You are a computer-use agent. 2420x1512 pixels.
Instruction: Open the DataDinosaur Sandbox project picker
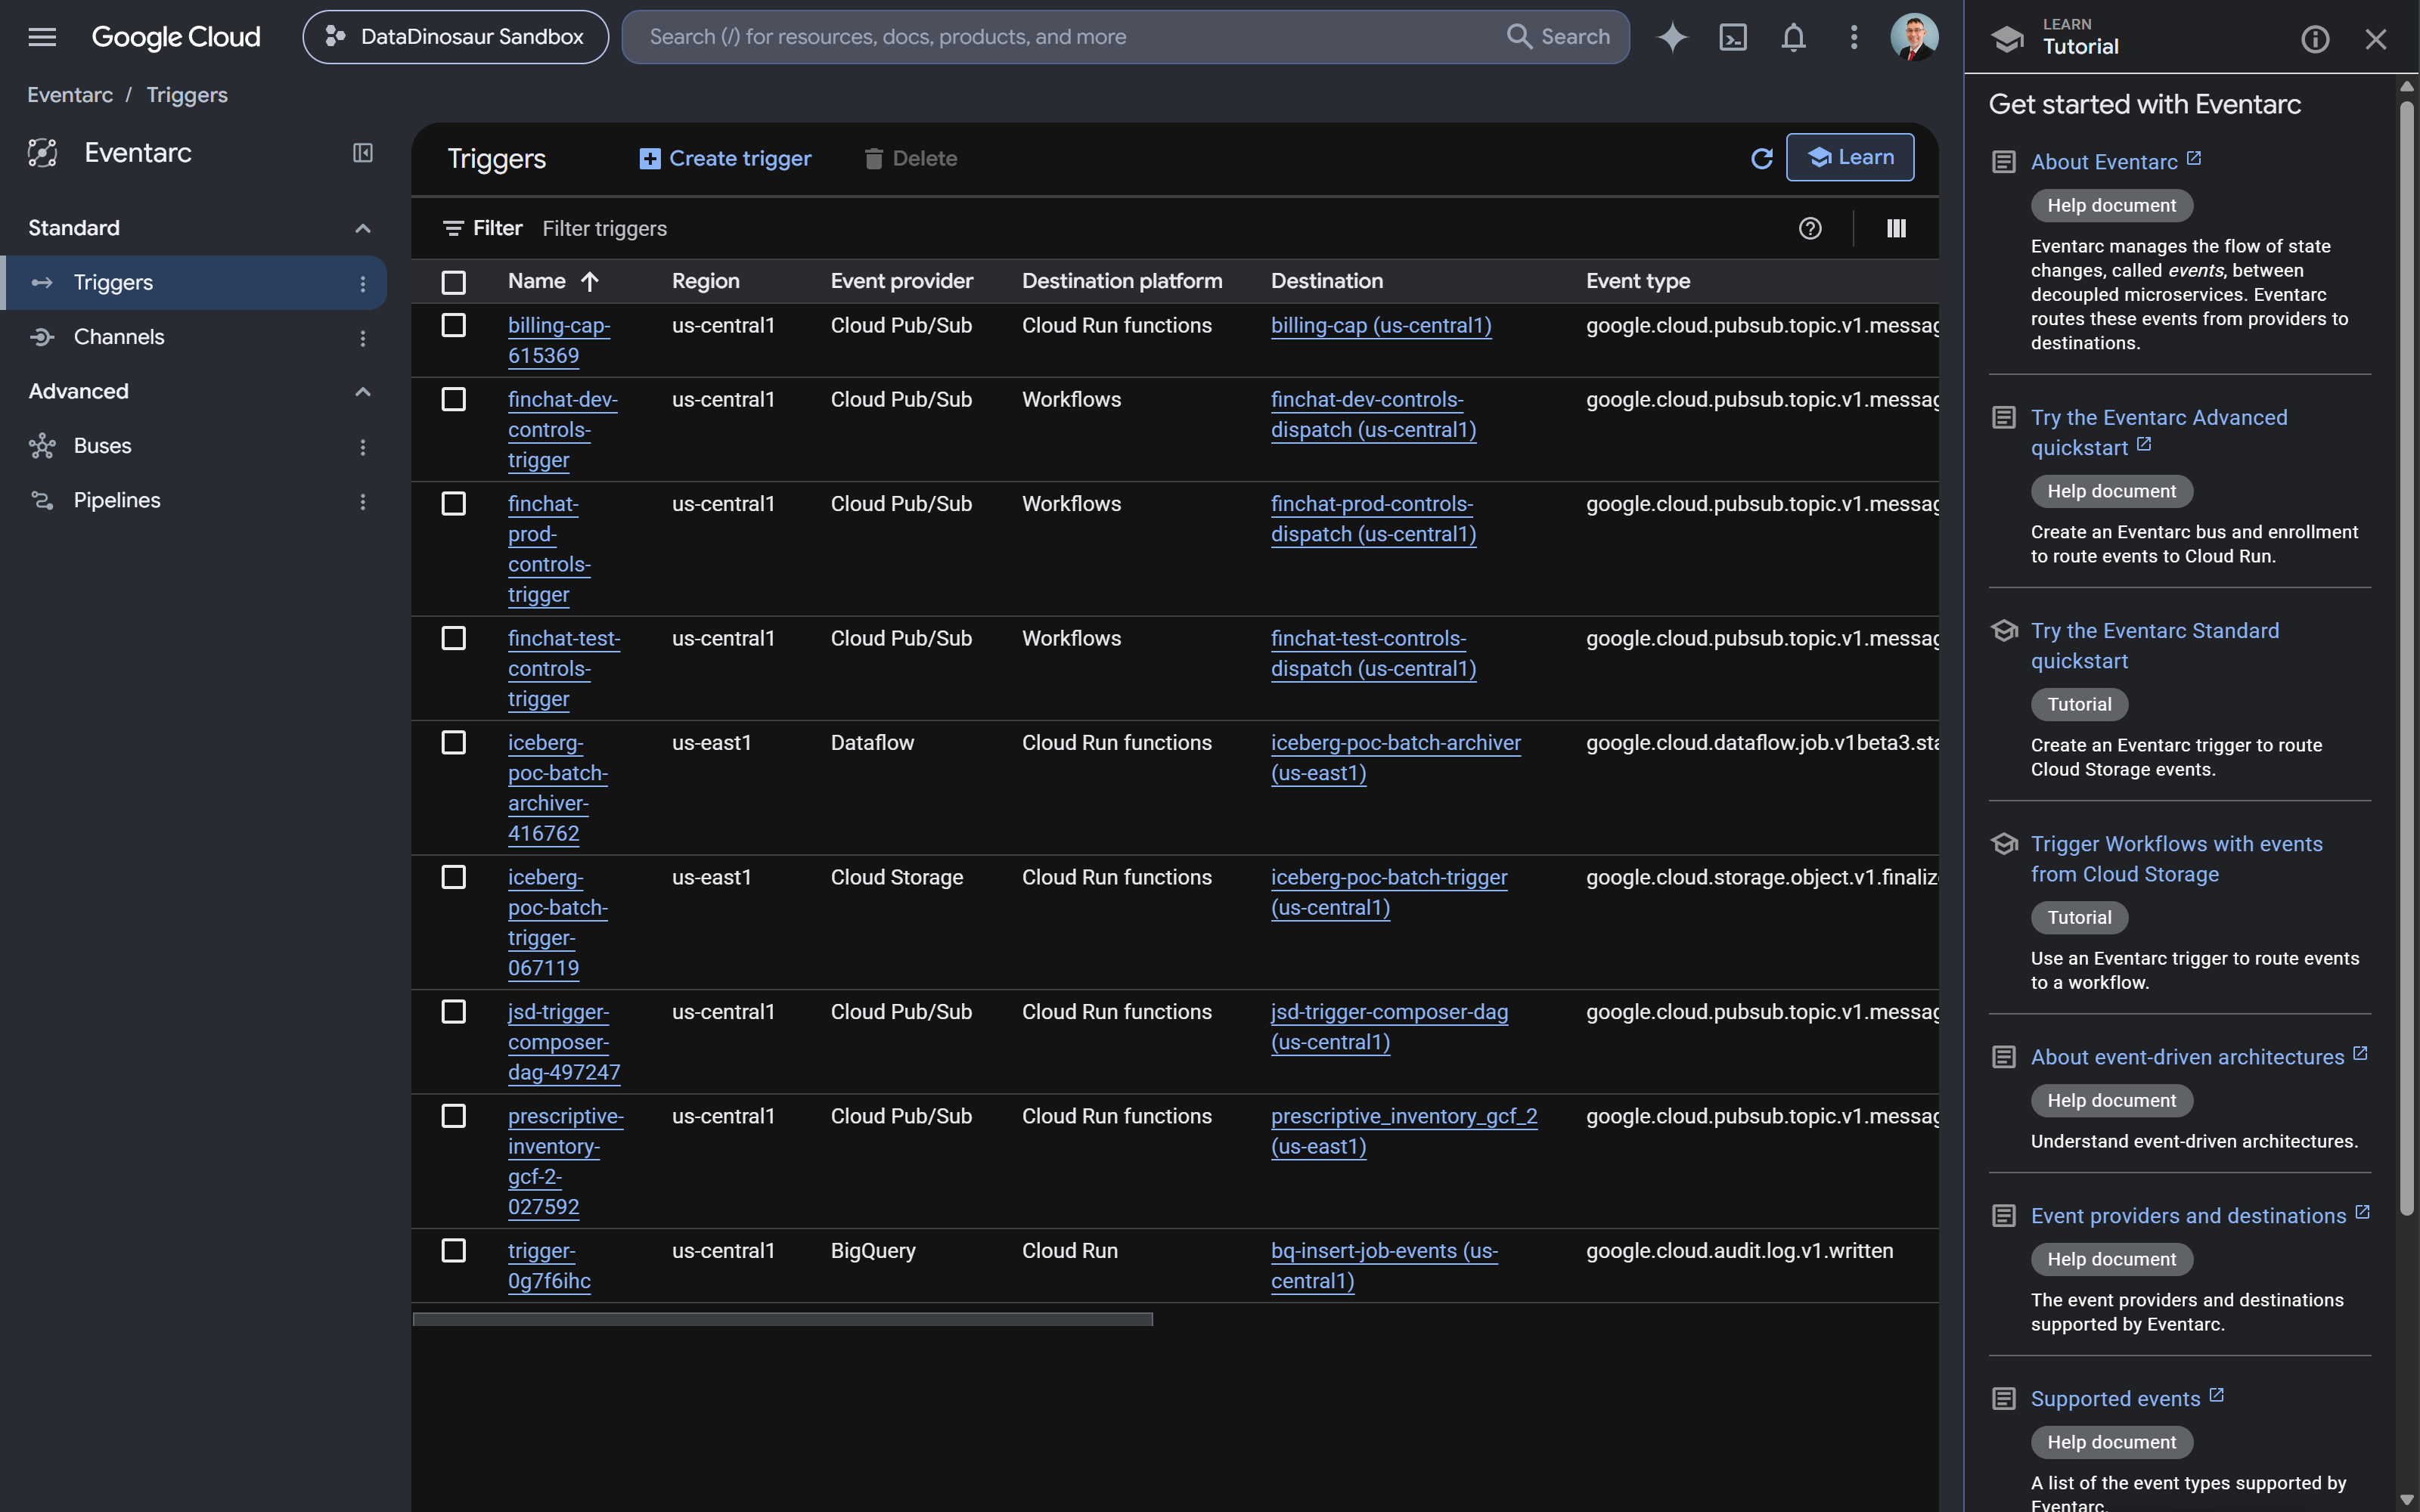pos(456,37)
